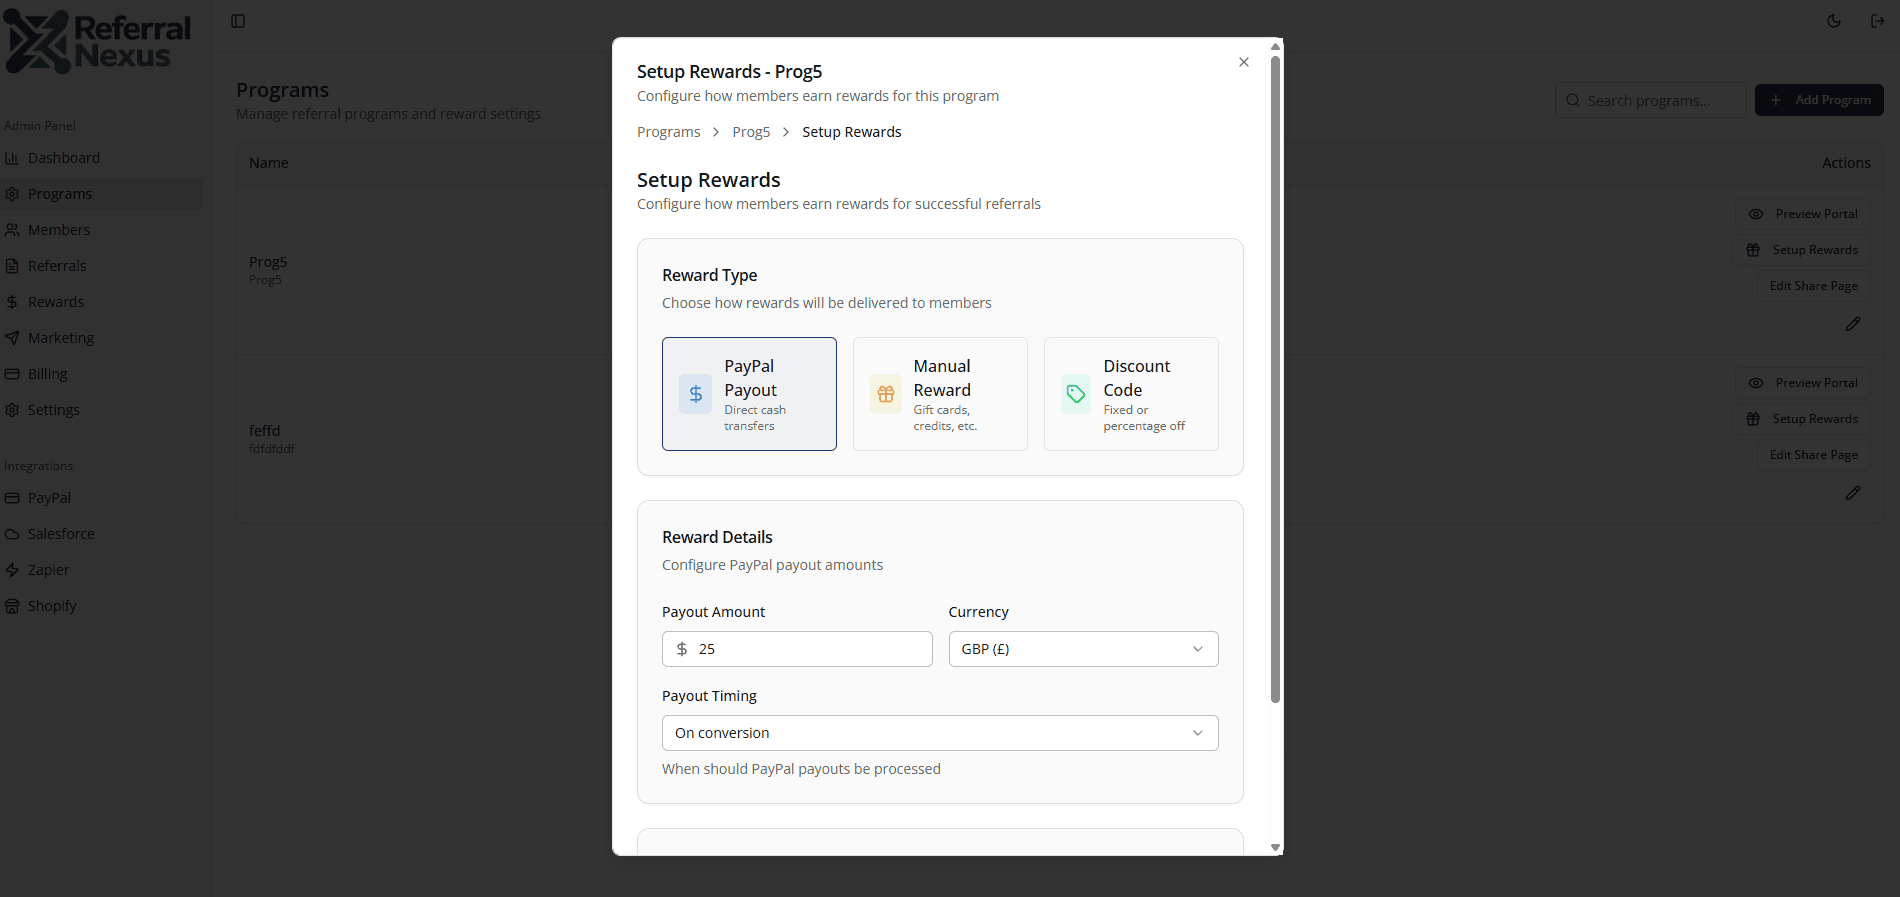Open Billing in the sidebar menu
This screenshot has height=897, width=1900.
101,374
